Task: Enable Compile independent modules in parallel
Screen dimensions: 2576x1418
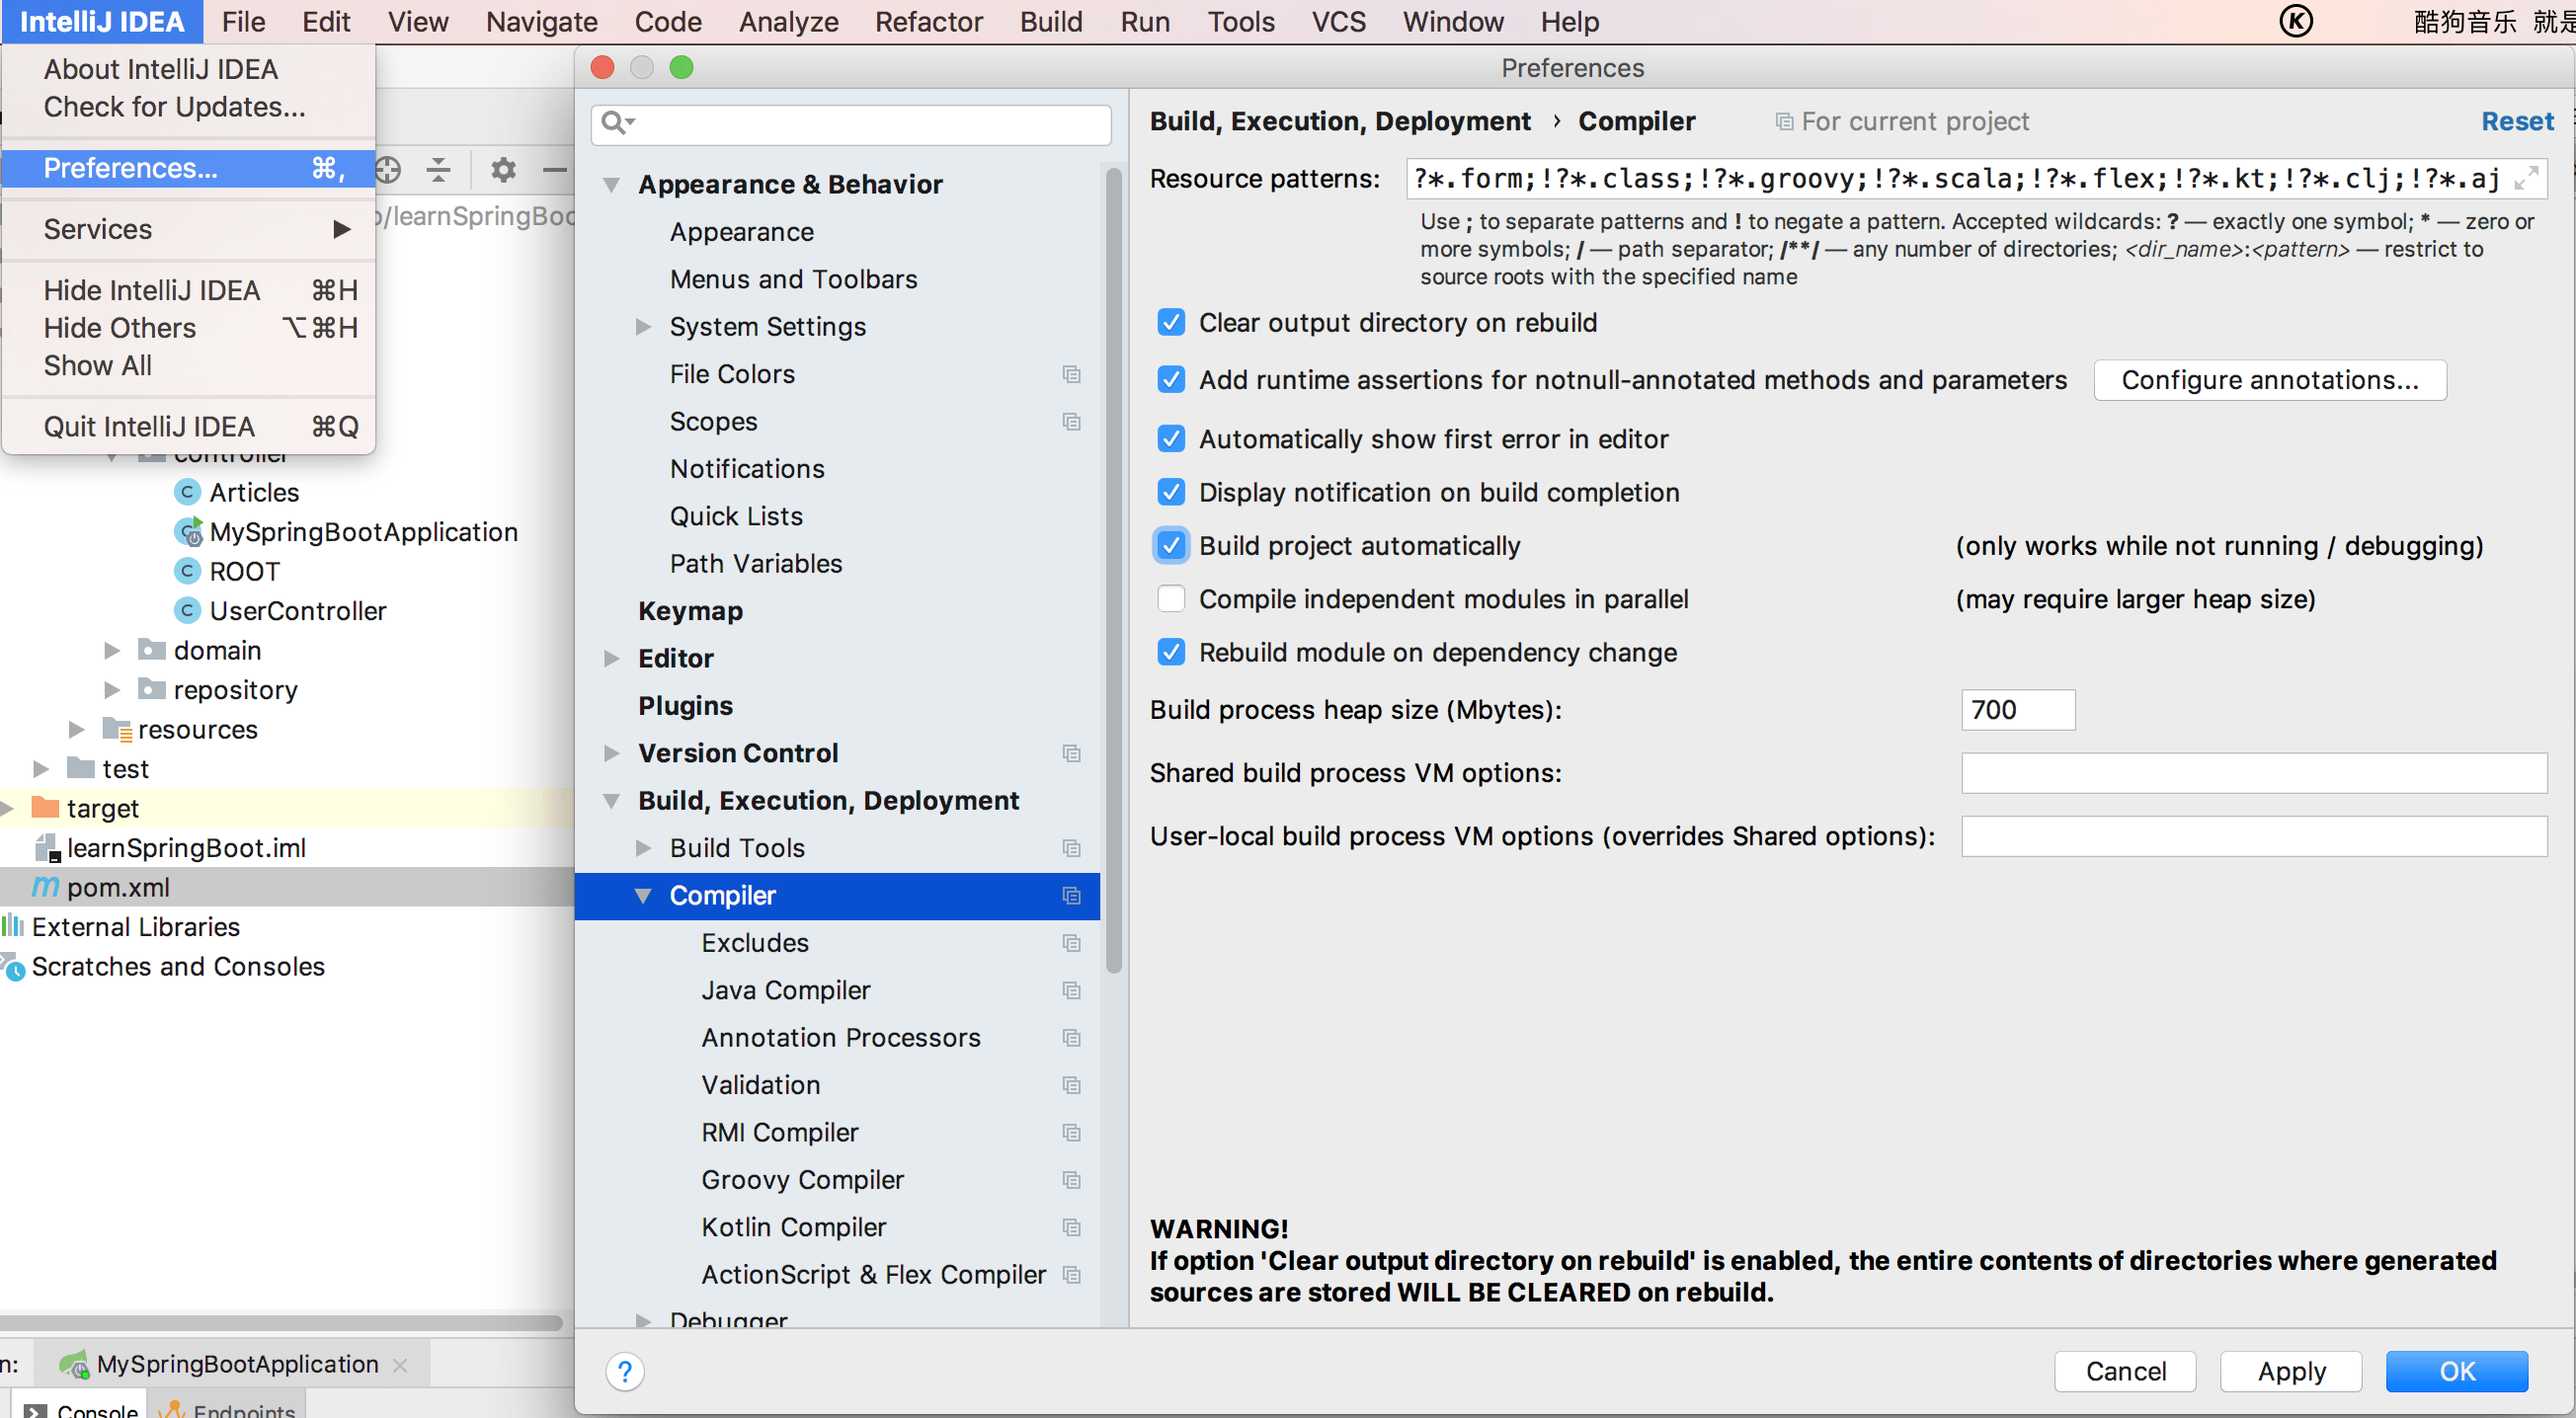Action: pos(1171,599)
